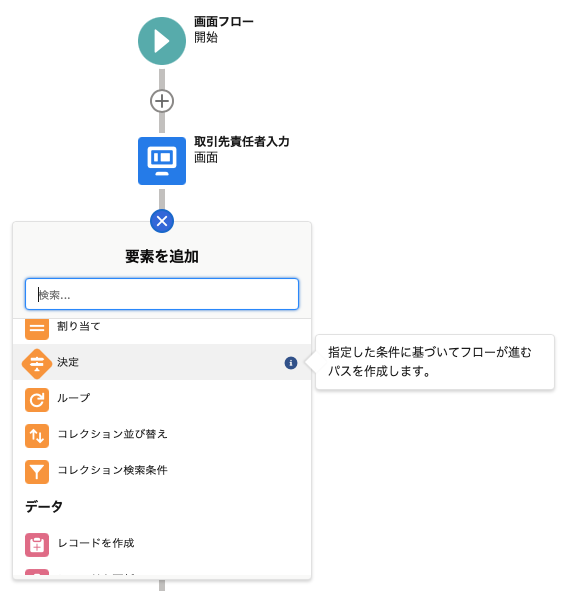Select 割り当て from the element list
The width and height of the screenshot is (570, 591).
click(x=78, y=326)
